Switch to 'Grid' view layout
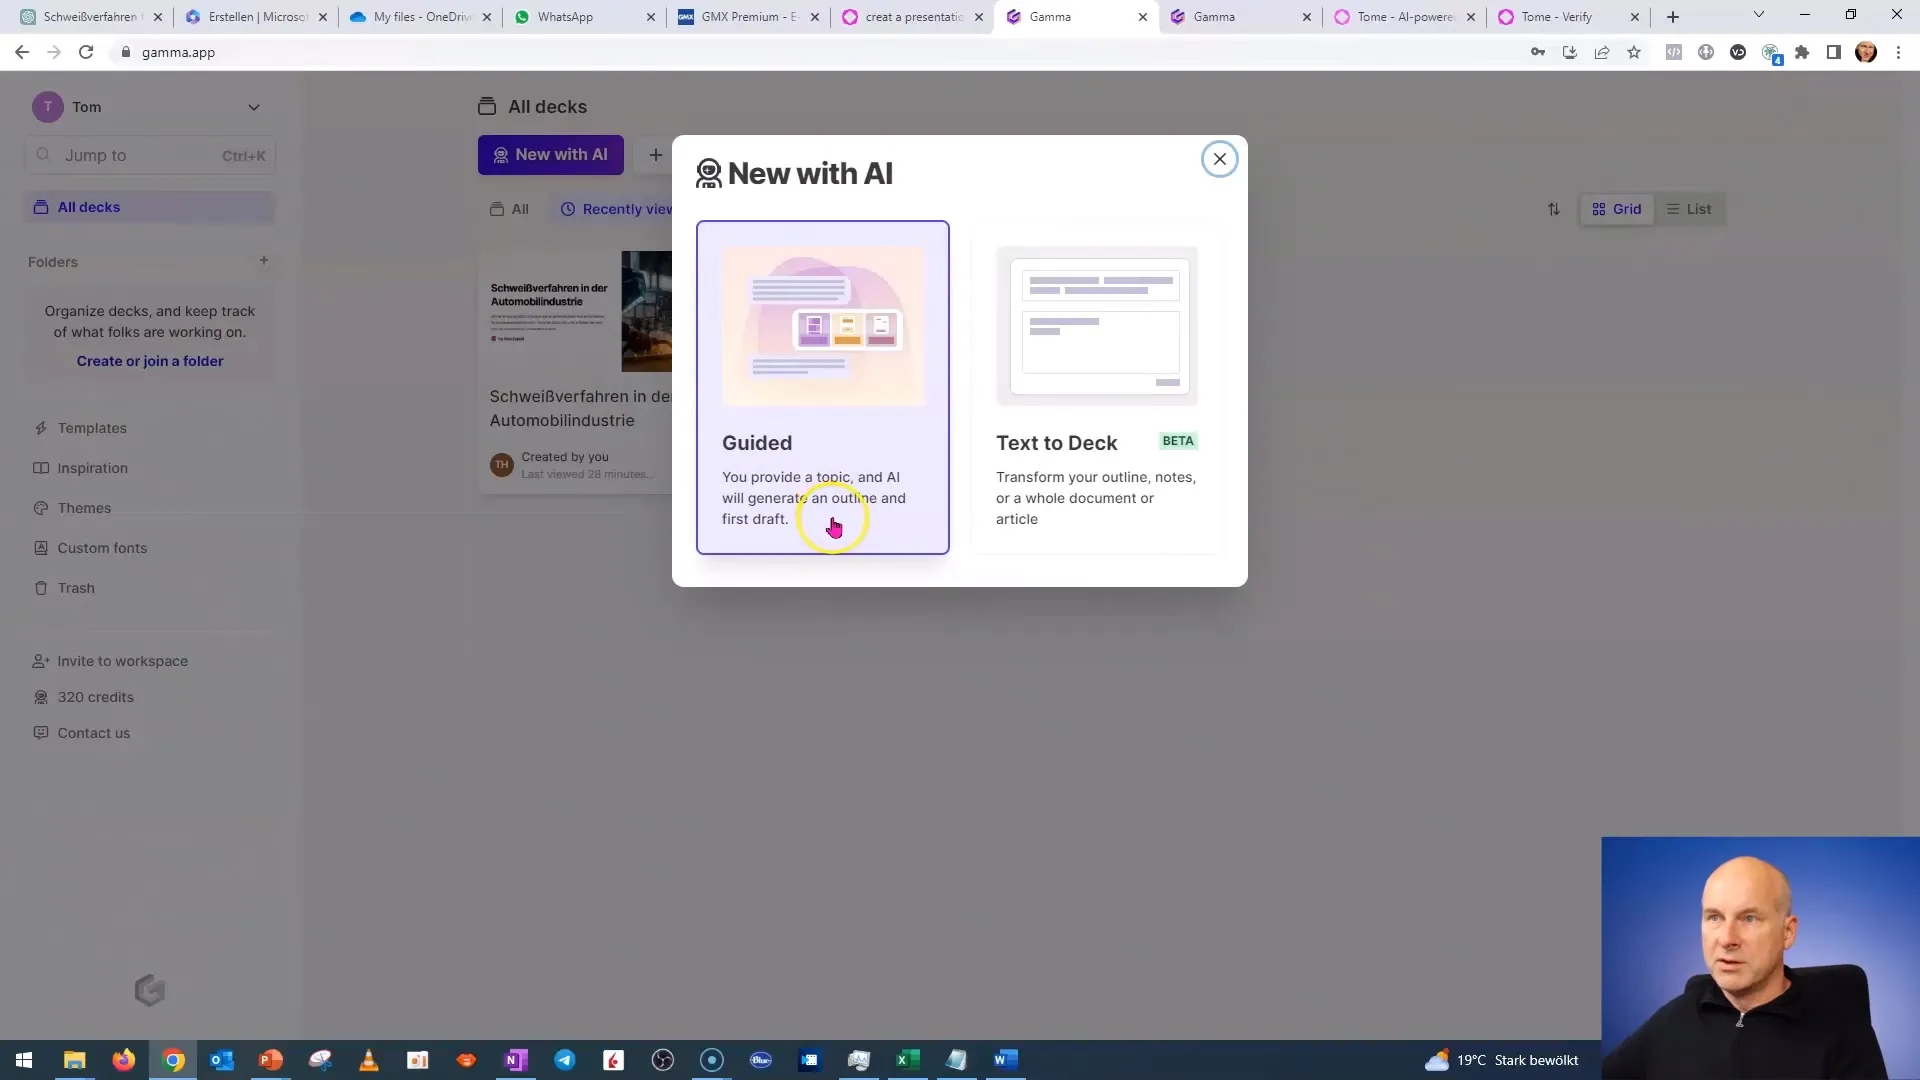This screenshot has height=1080, width=1920. 1617,208
